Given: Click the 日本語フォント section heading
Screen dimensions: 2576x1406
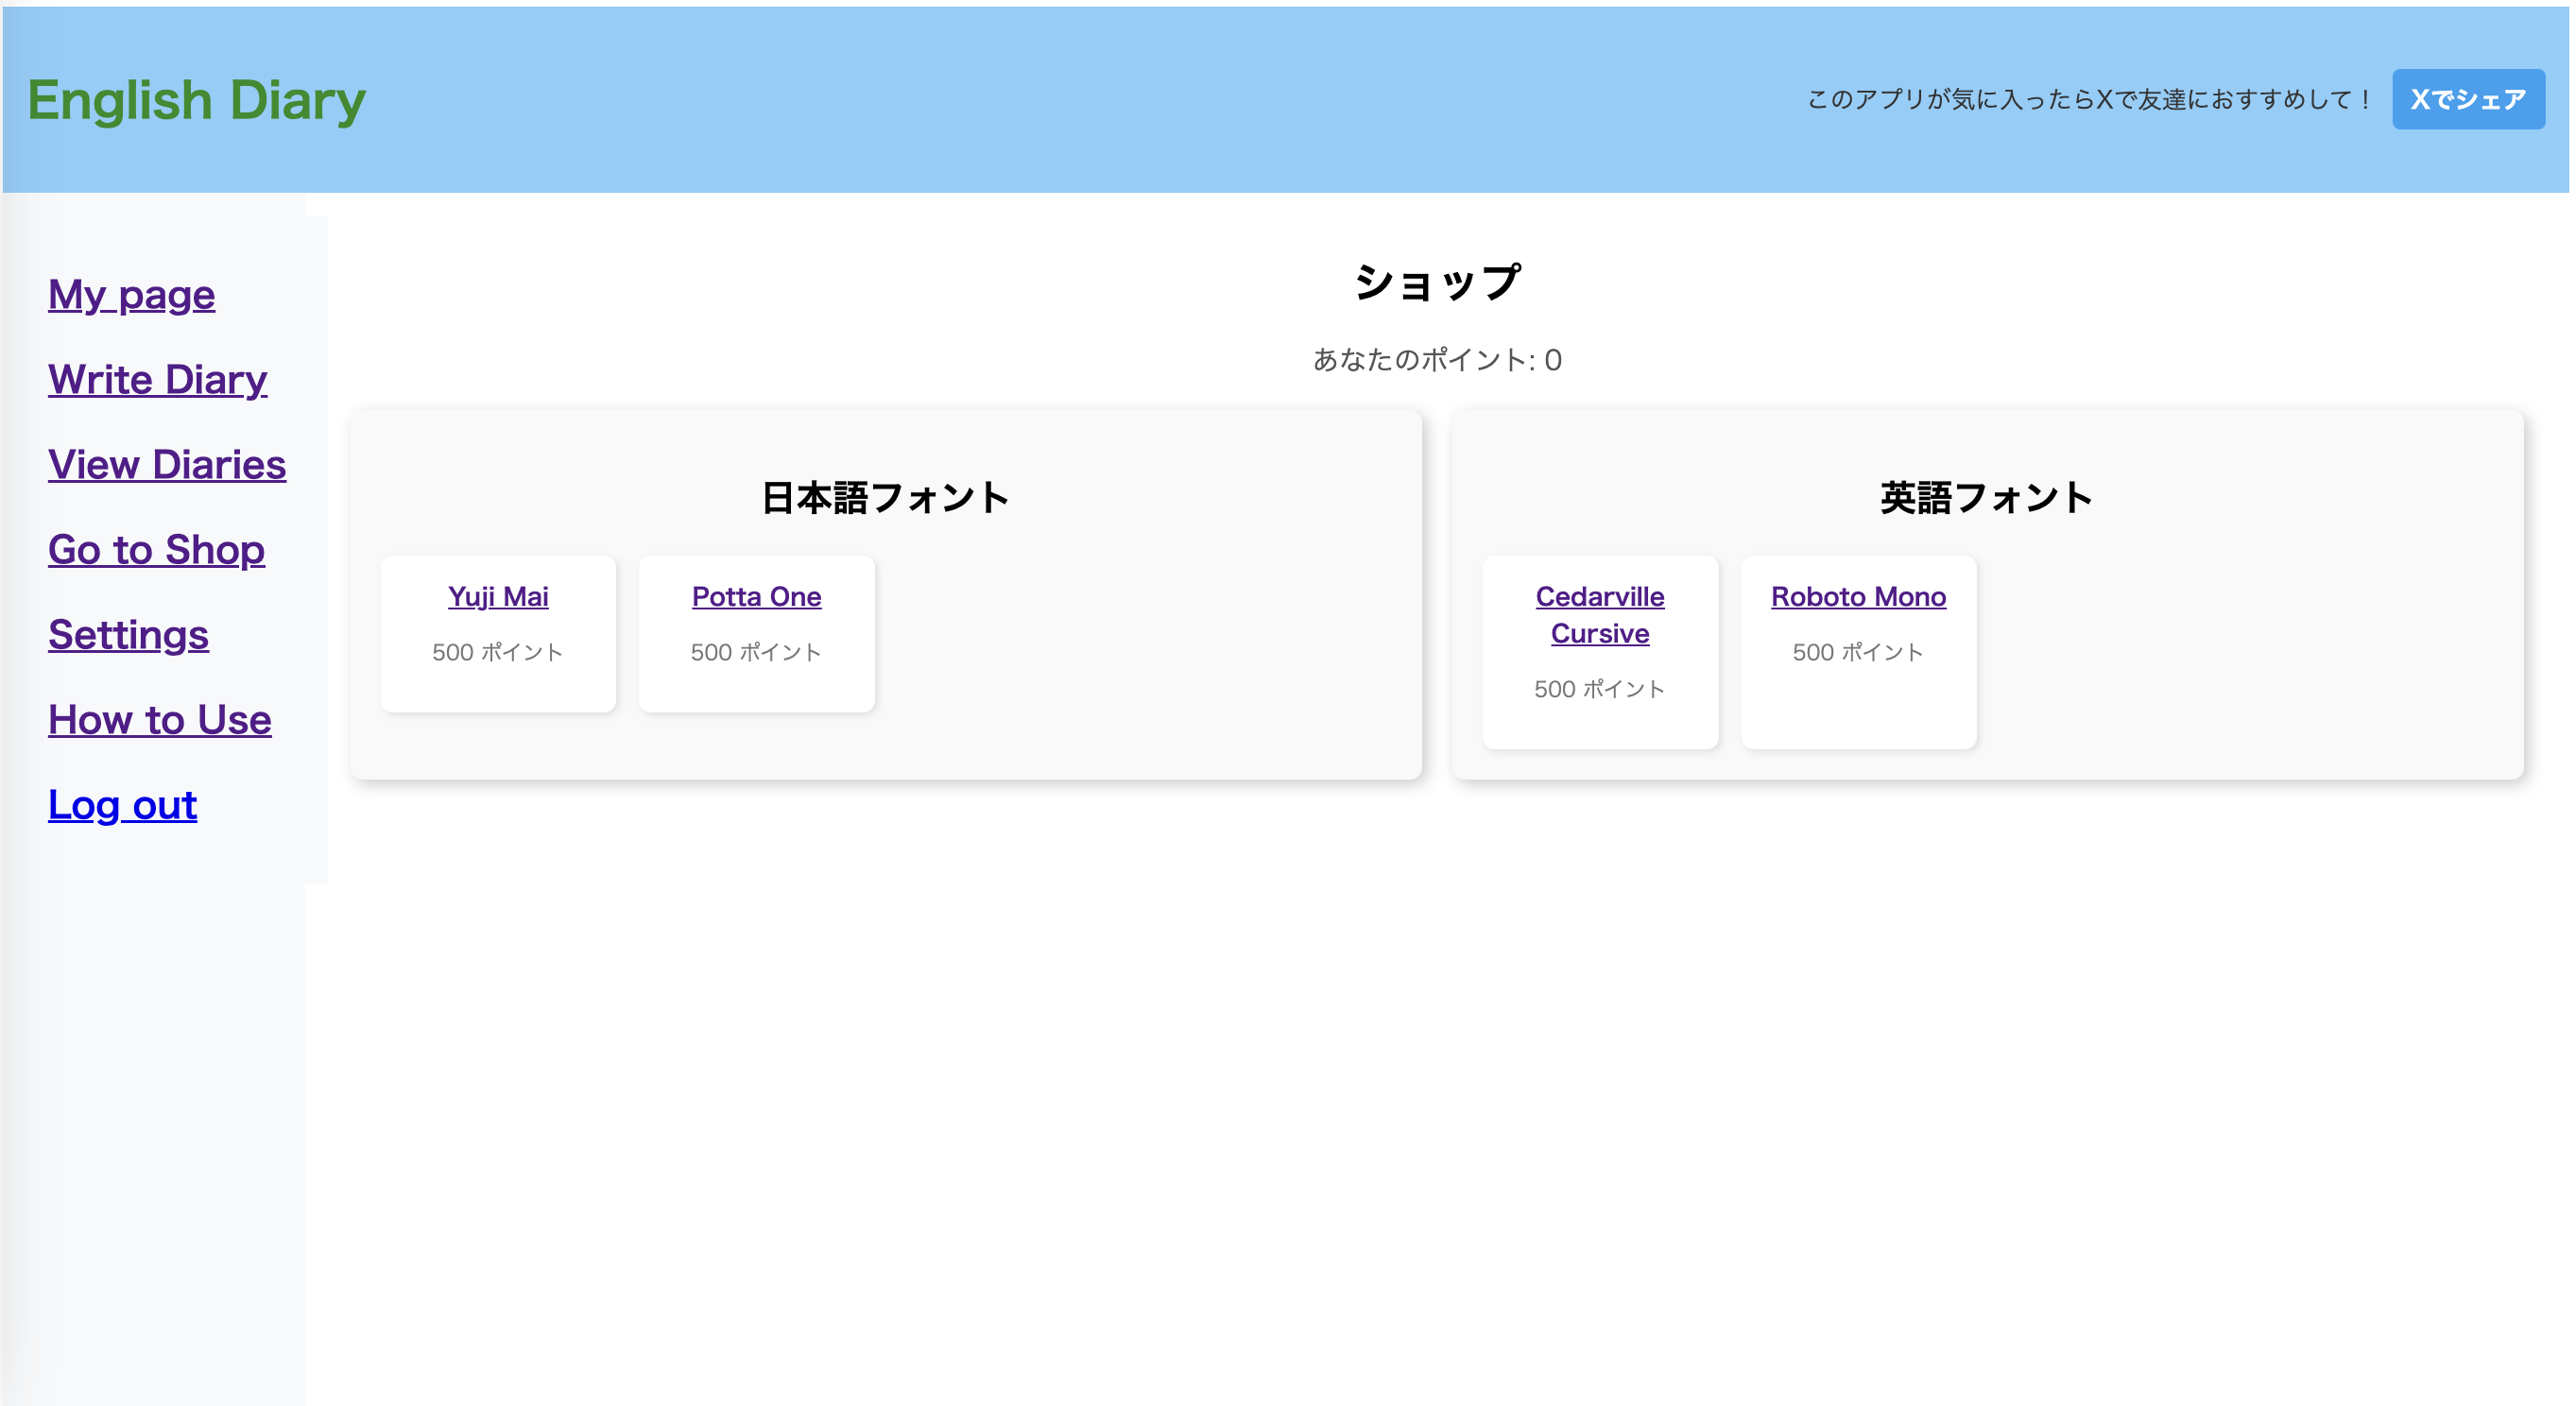Looking at the screenshot, I should click(x=885, y=498).
